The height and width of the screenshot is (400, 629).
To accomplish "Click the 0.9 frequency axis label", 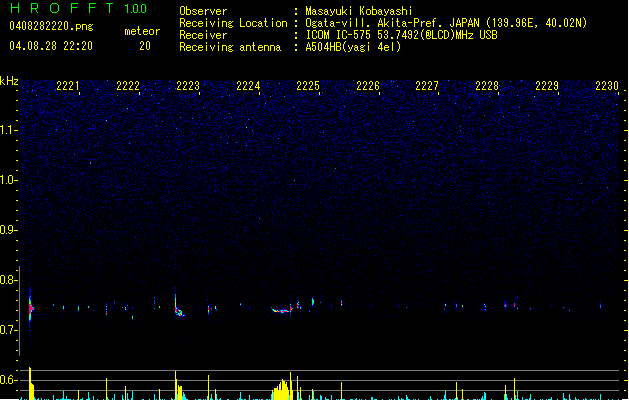I will (x=8, y=230).
